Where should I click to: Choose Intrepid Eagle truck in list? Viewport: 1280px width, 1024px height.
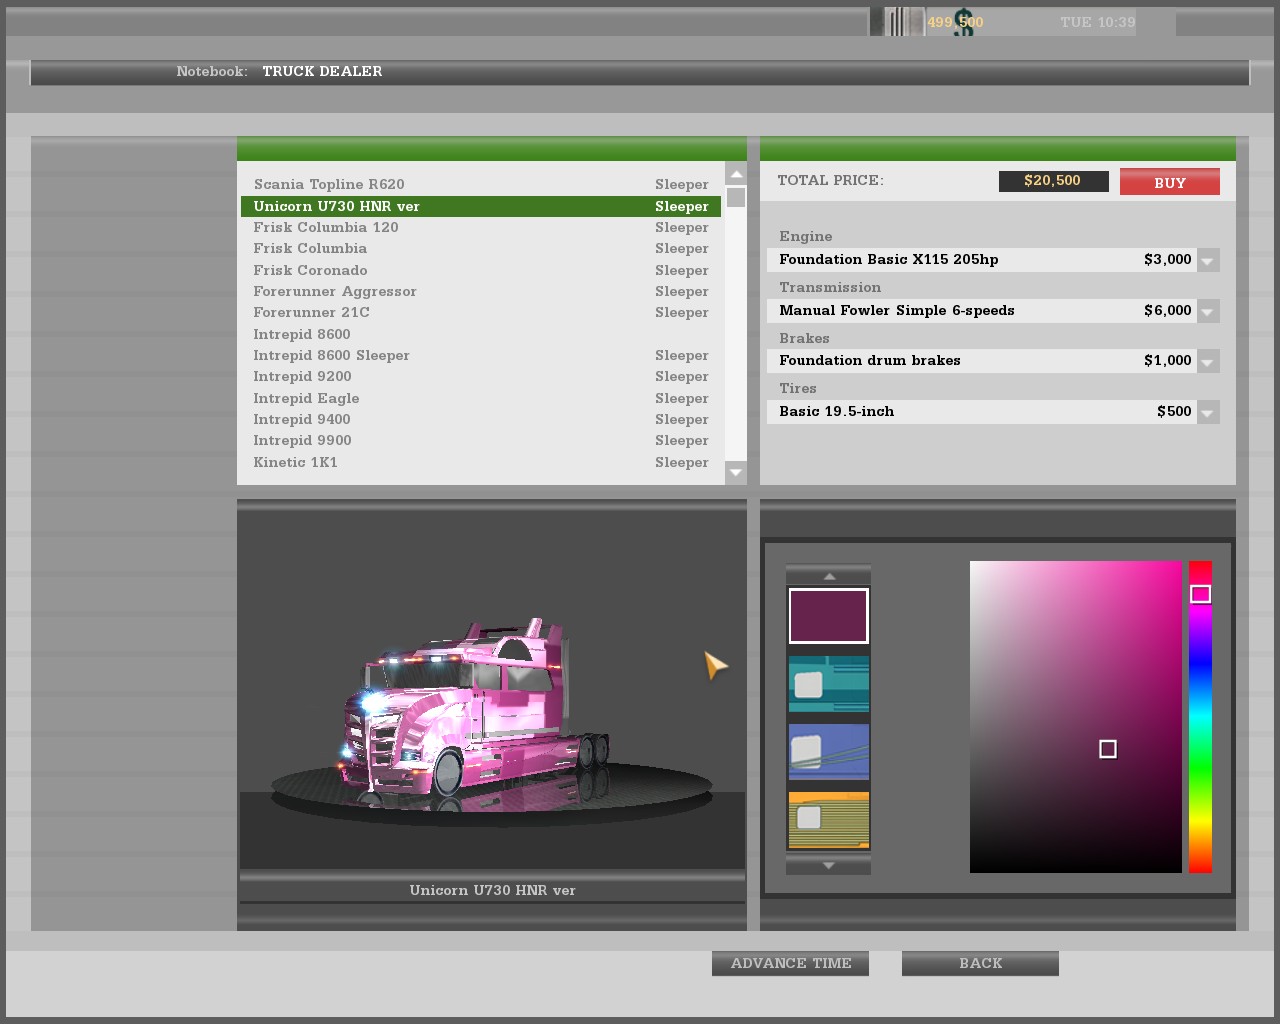pyautogui.click(x=306, y=398)
